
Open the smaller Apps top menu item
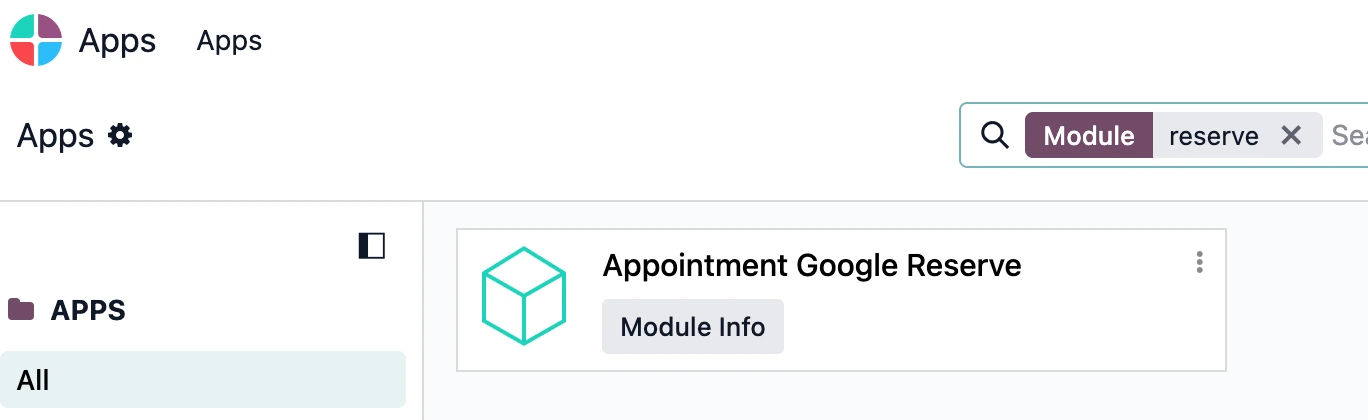tap(229, 41)
